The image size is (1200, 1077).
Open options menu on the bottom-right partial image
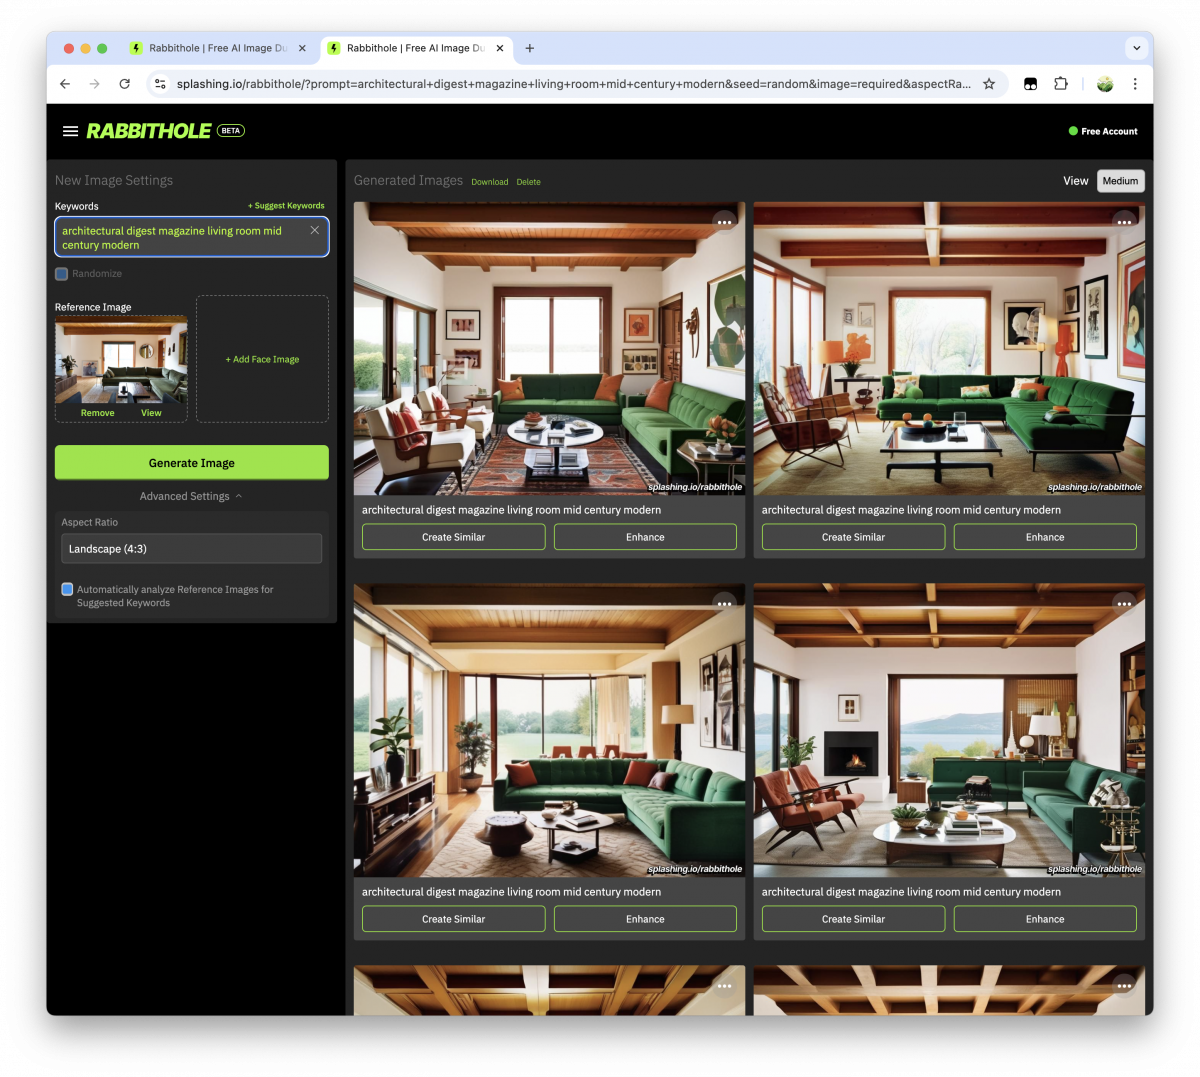pos(1124,985)
